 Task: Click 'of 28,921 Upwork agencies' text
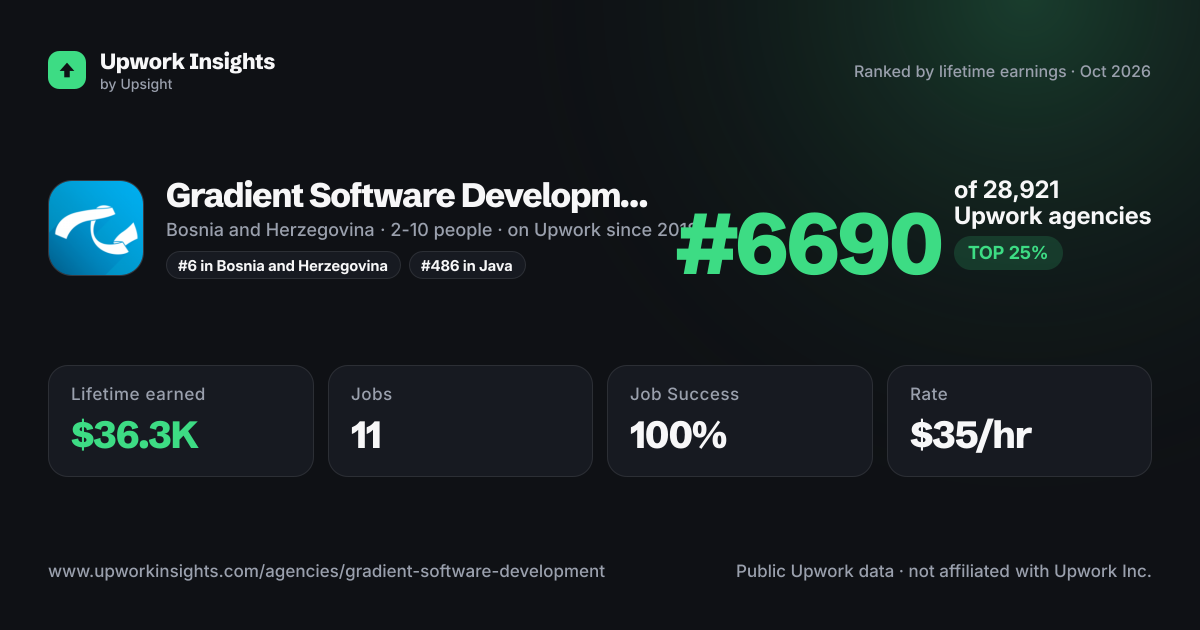click(x=1052, y=203)
